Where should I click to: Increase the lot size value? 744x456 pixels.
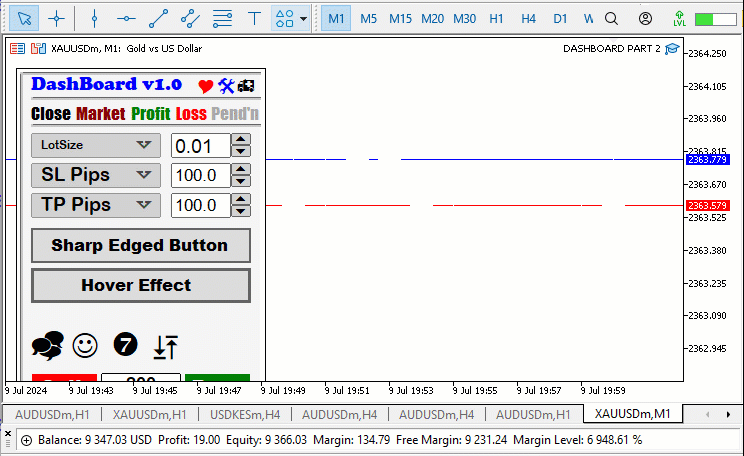tap(241, 140)
